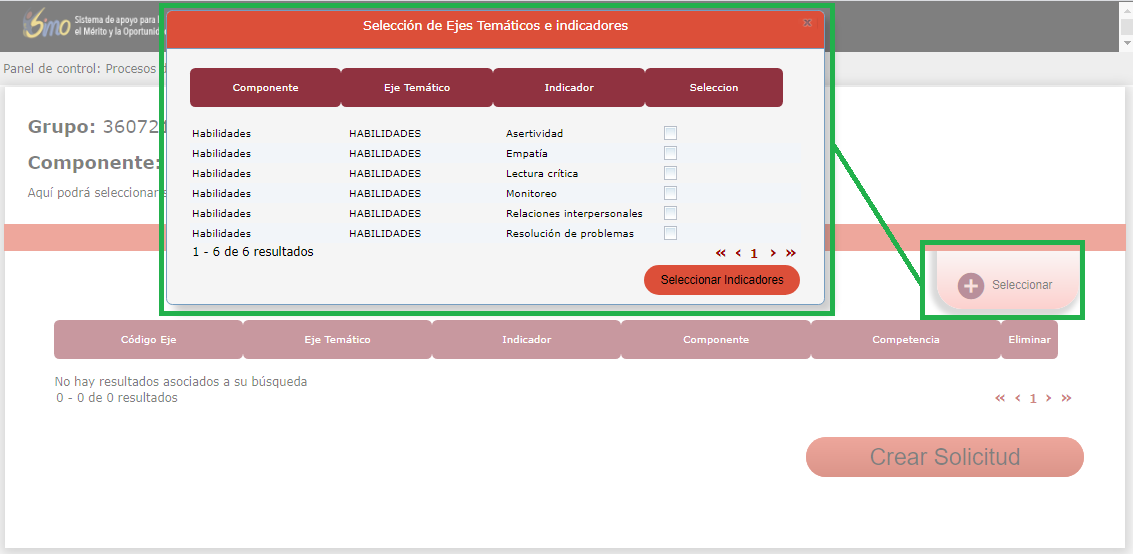Click the plus icon beside Seleccionar
1134x554 pixels.
pyautogui.click(x=970, y=285)
